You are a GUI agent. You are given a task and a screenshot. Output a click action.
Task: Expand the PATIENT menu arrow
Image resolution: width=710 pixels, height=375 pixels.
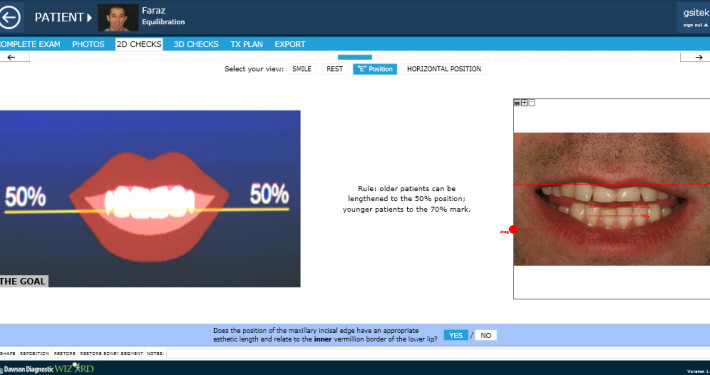click(x=90, y=18)
